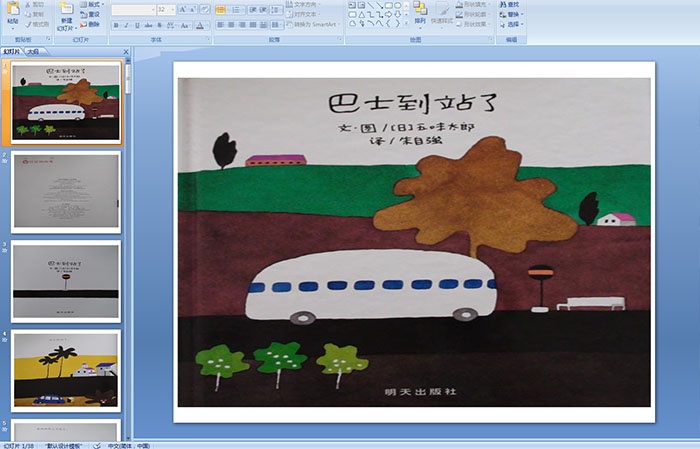Clear all formatting with eraser icon

click(x=205, y=9)
